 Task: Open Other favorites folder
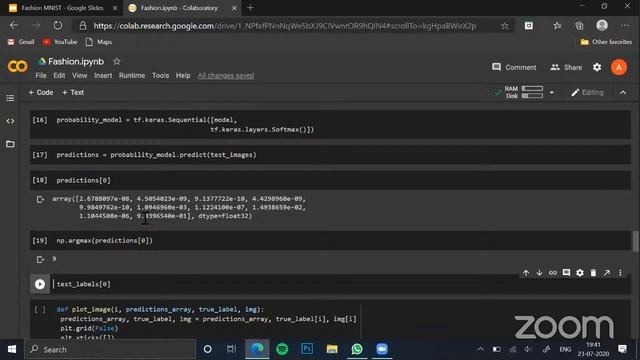[x=606, y=42]
